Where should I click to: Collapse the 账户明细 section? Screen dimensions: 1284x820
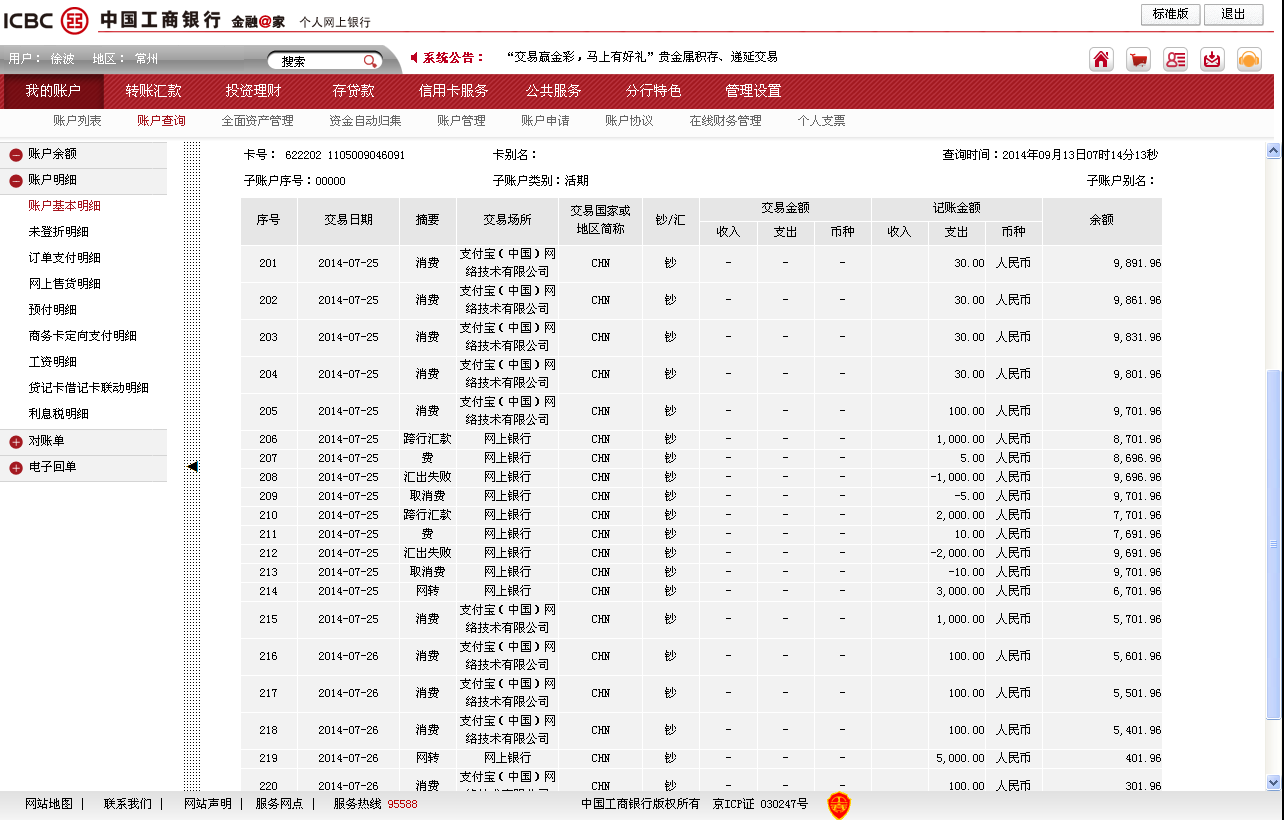pos(16,181)
